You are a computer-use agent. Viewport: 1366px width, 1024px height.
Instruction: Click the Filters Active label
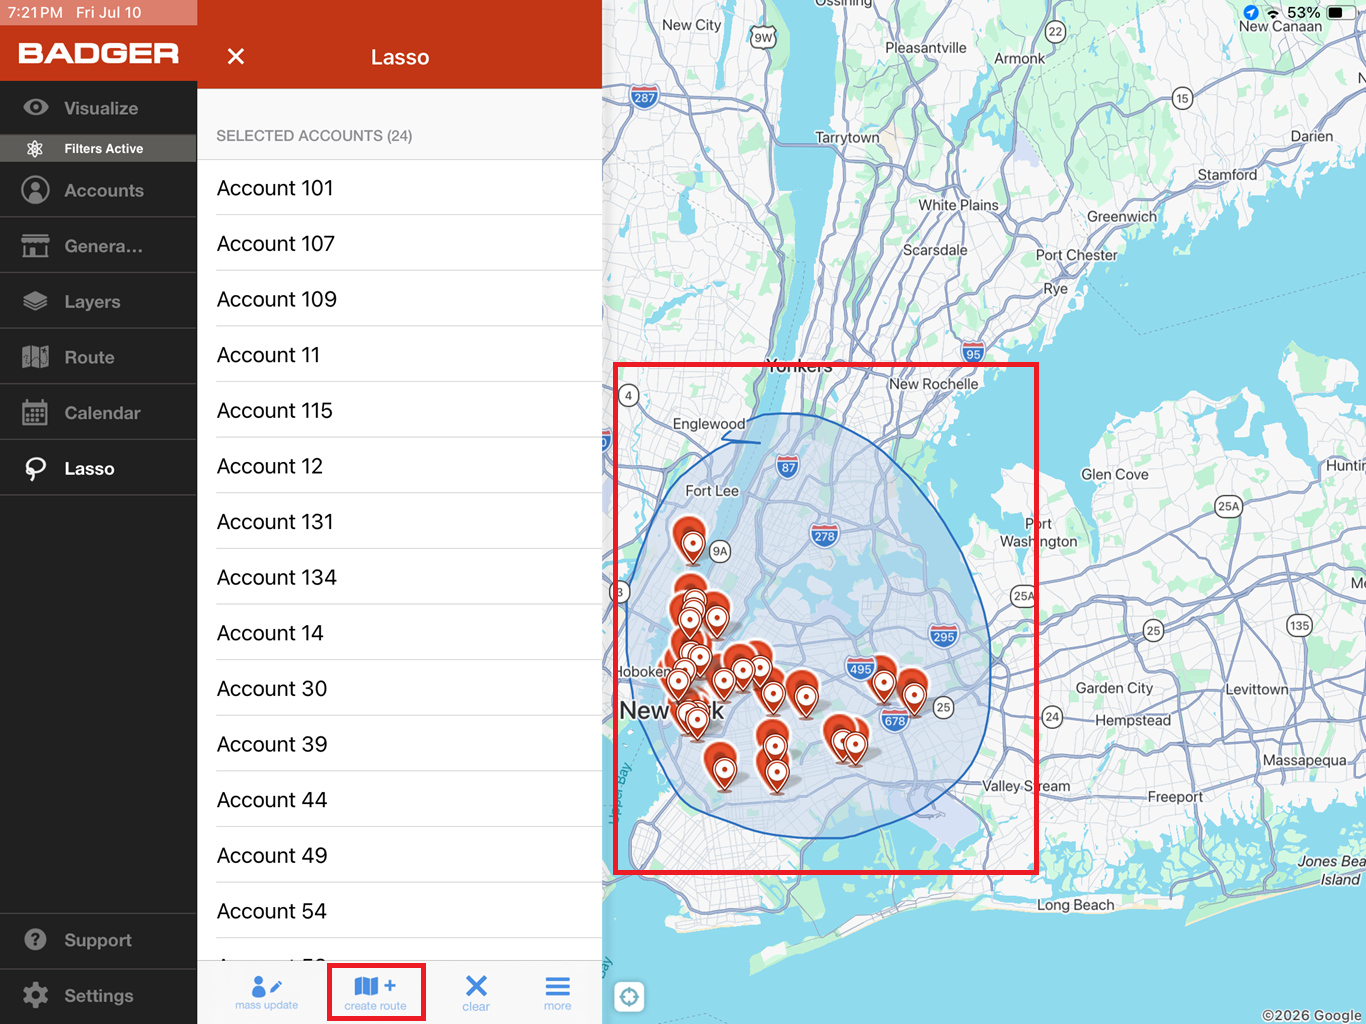104,149
